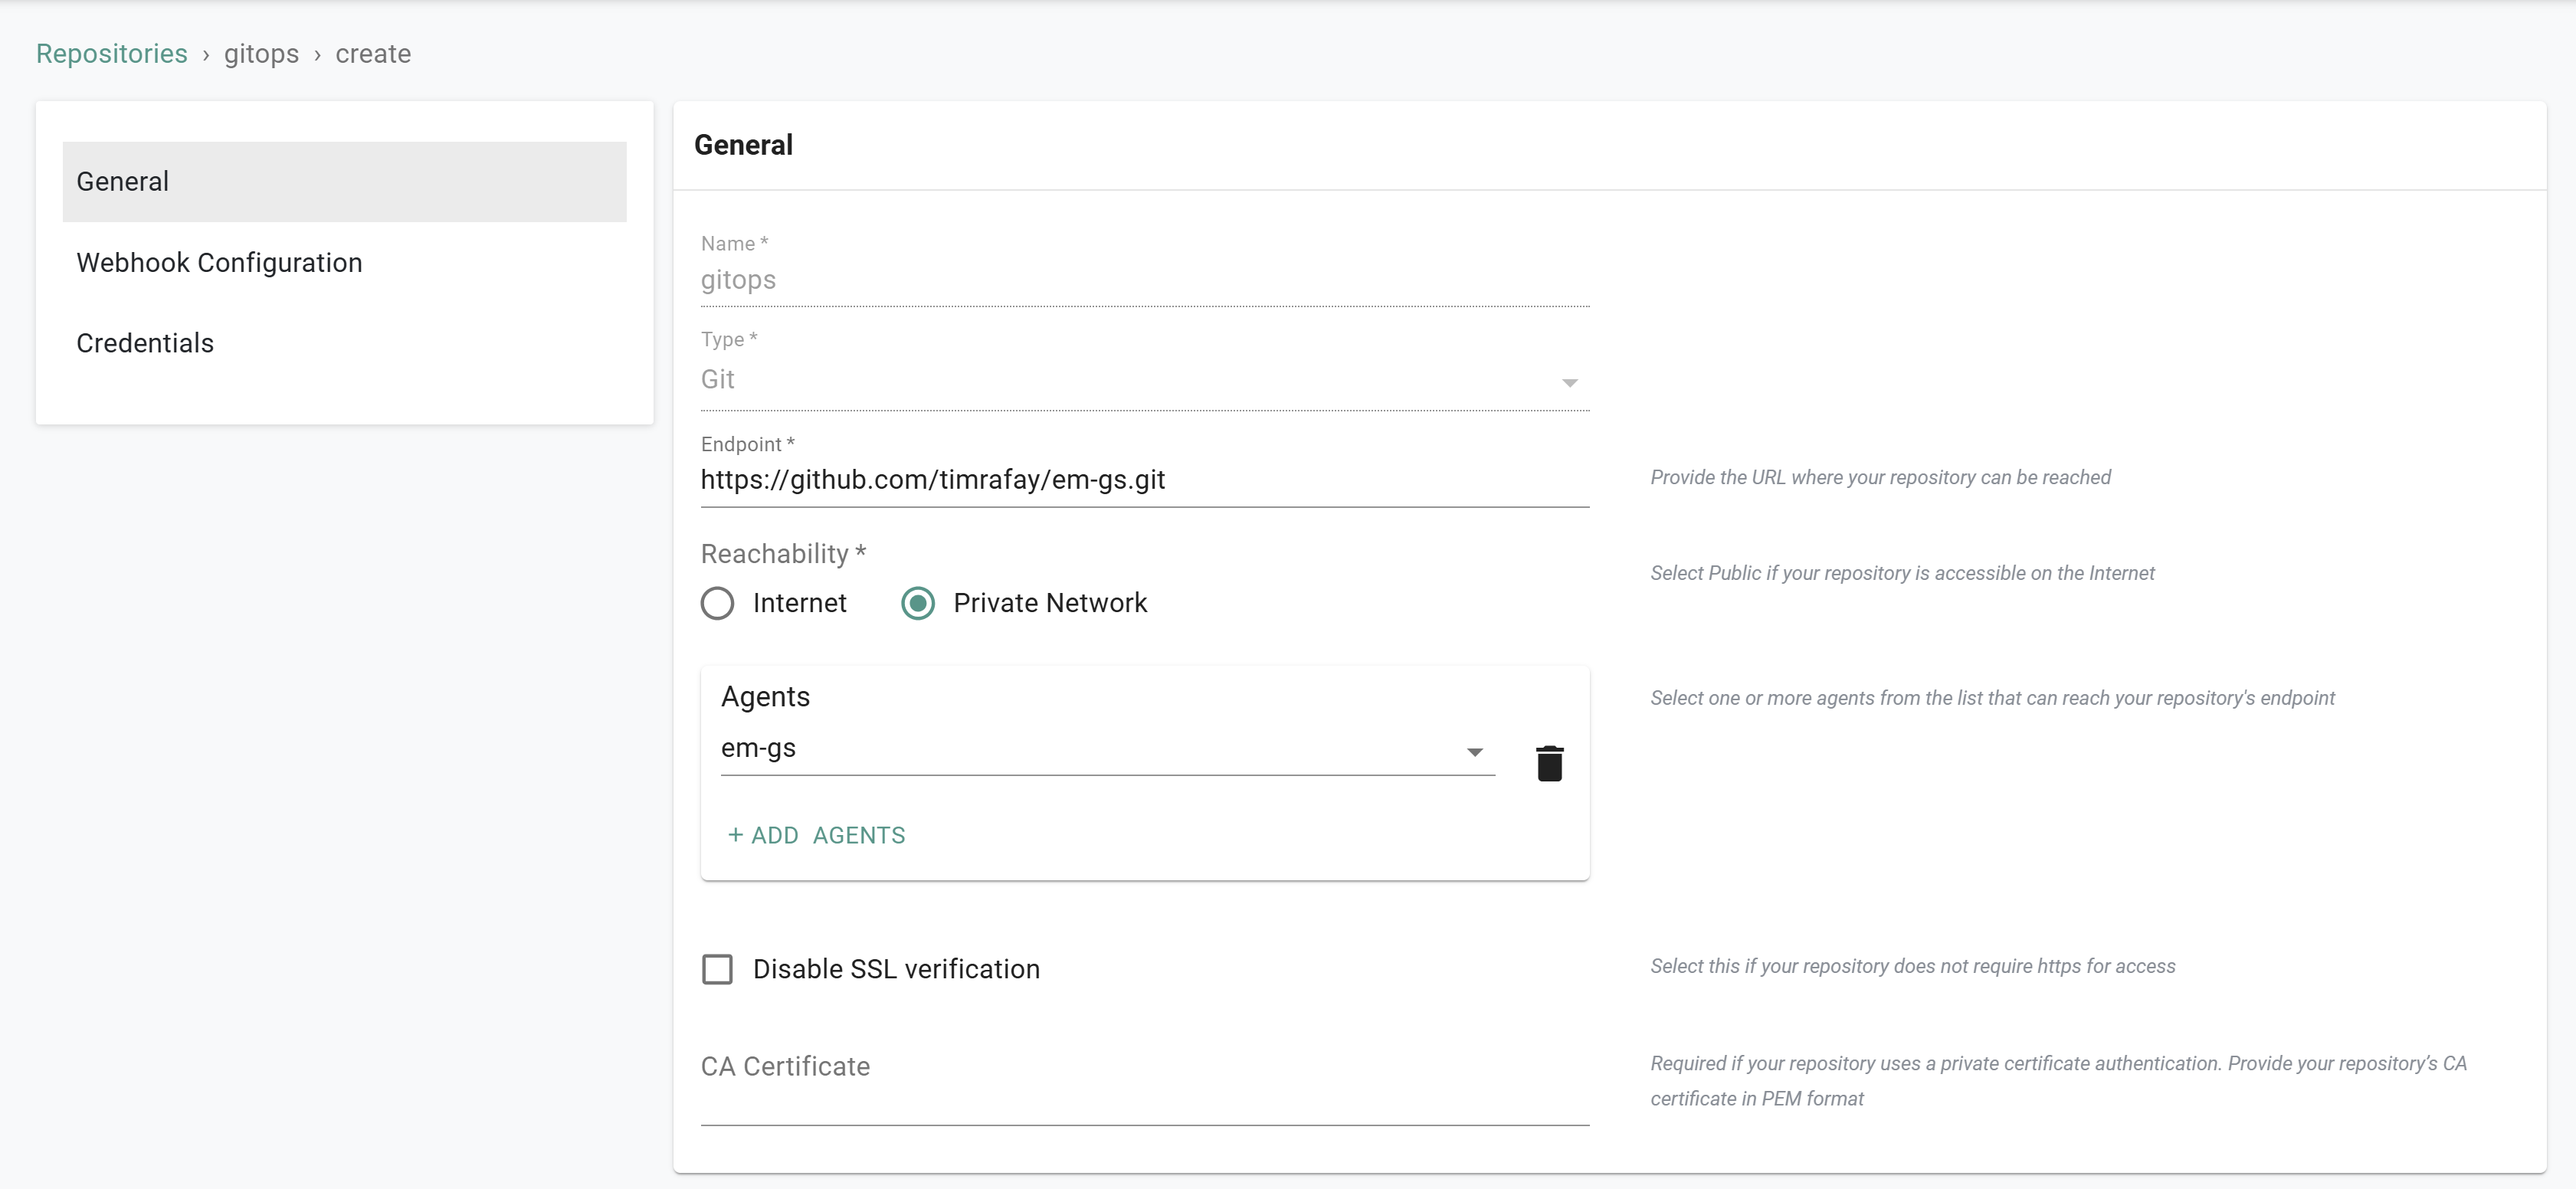This screenshot has height=1189, width=2576.
Task: Click the Repositories breadcrumb link
Action: (112, 54)
